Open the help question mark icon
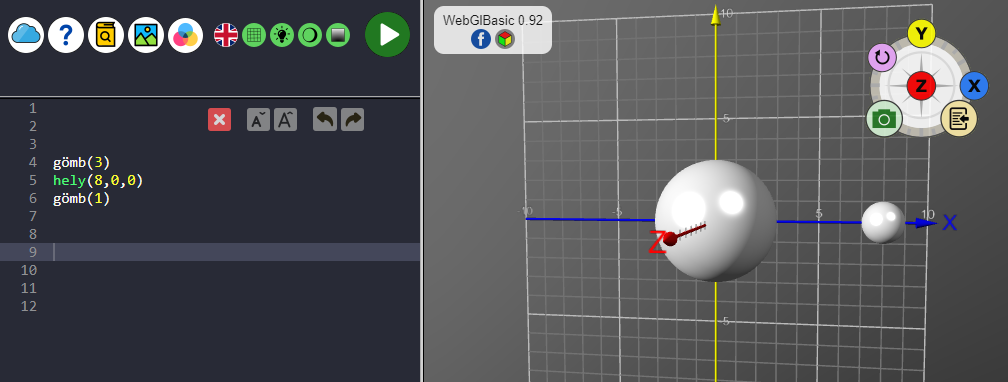The width and height of the screenshot is (1008, 382). [66, 35]
